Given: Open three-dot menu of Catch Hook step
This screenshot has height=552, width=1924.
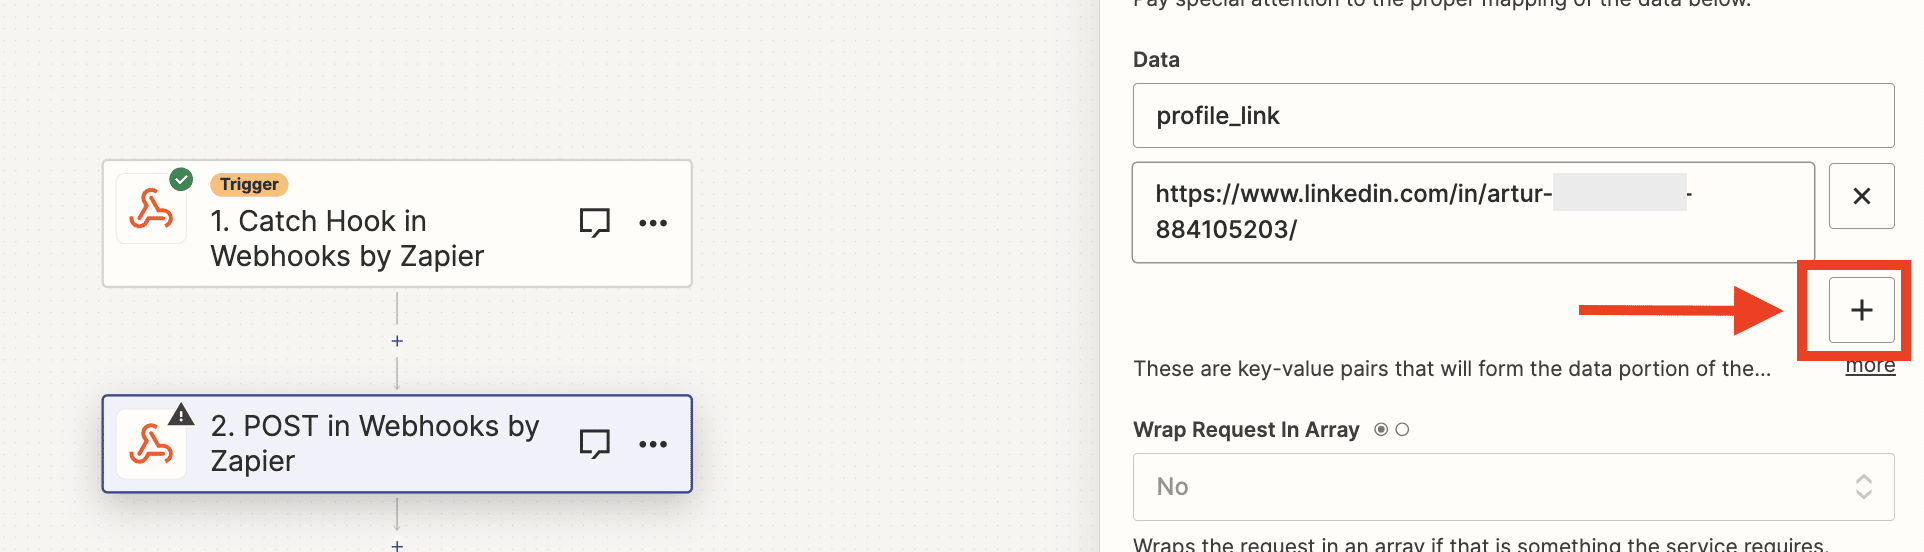Looking at the screenshot, I should (653, 223).
